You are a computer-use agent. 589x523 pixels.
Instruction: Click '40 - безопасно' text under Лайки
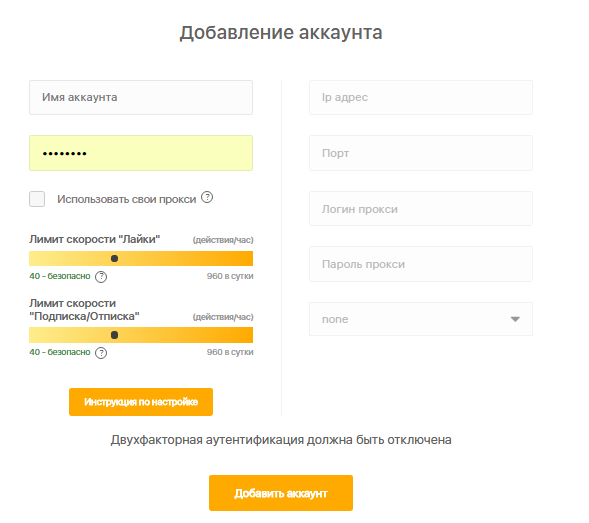pyautogui.click(x=60, y=276)
